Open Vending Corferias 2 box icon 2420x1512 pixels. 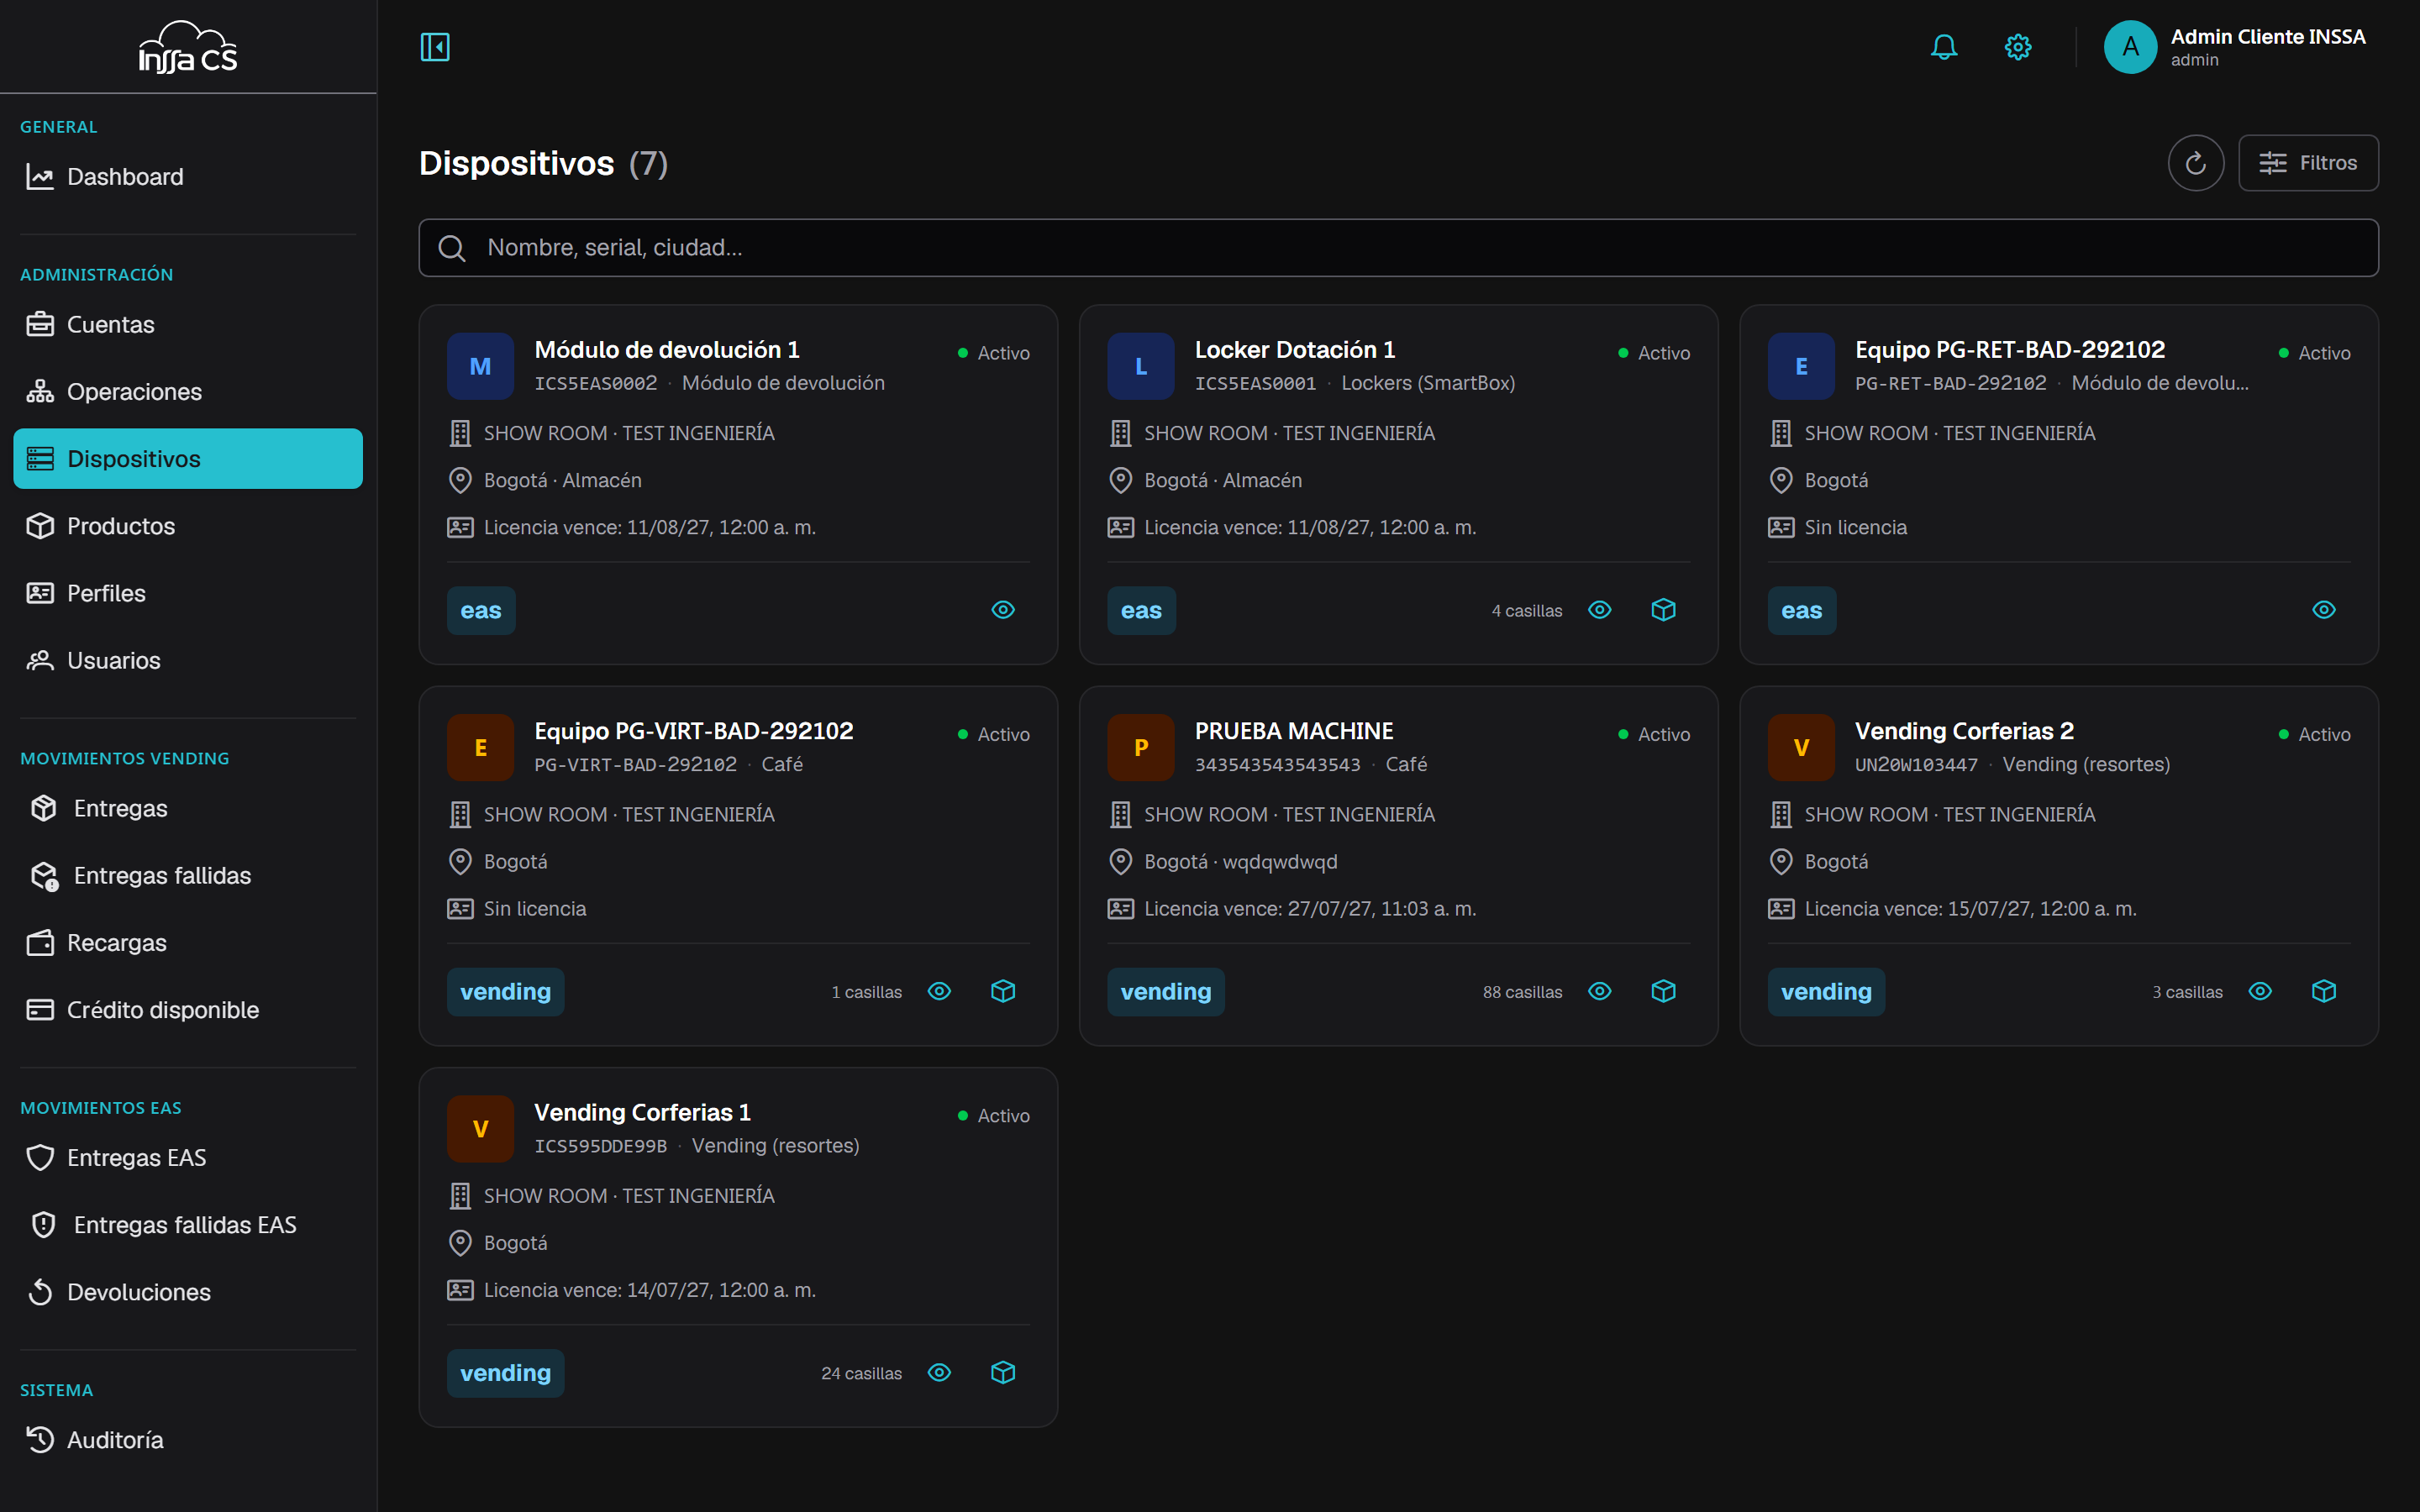point(2324,991)
